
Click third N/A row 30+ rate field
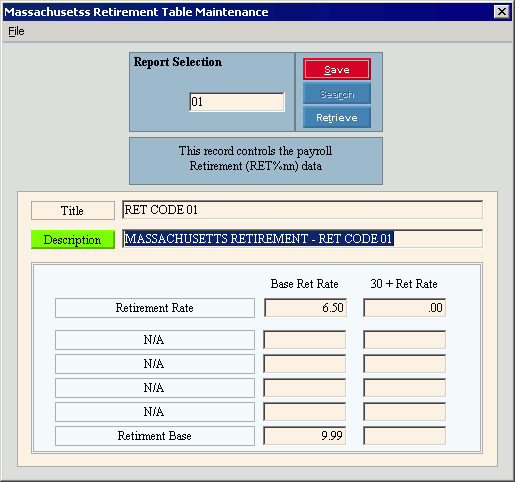click(x=404, y=388)
